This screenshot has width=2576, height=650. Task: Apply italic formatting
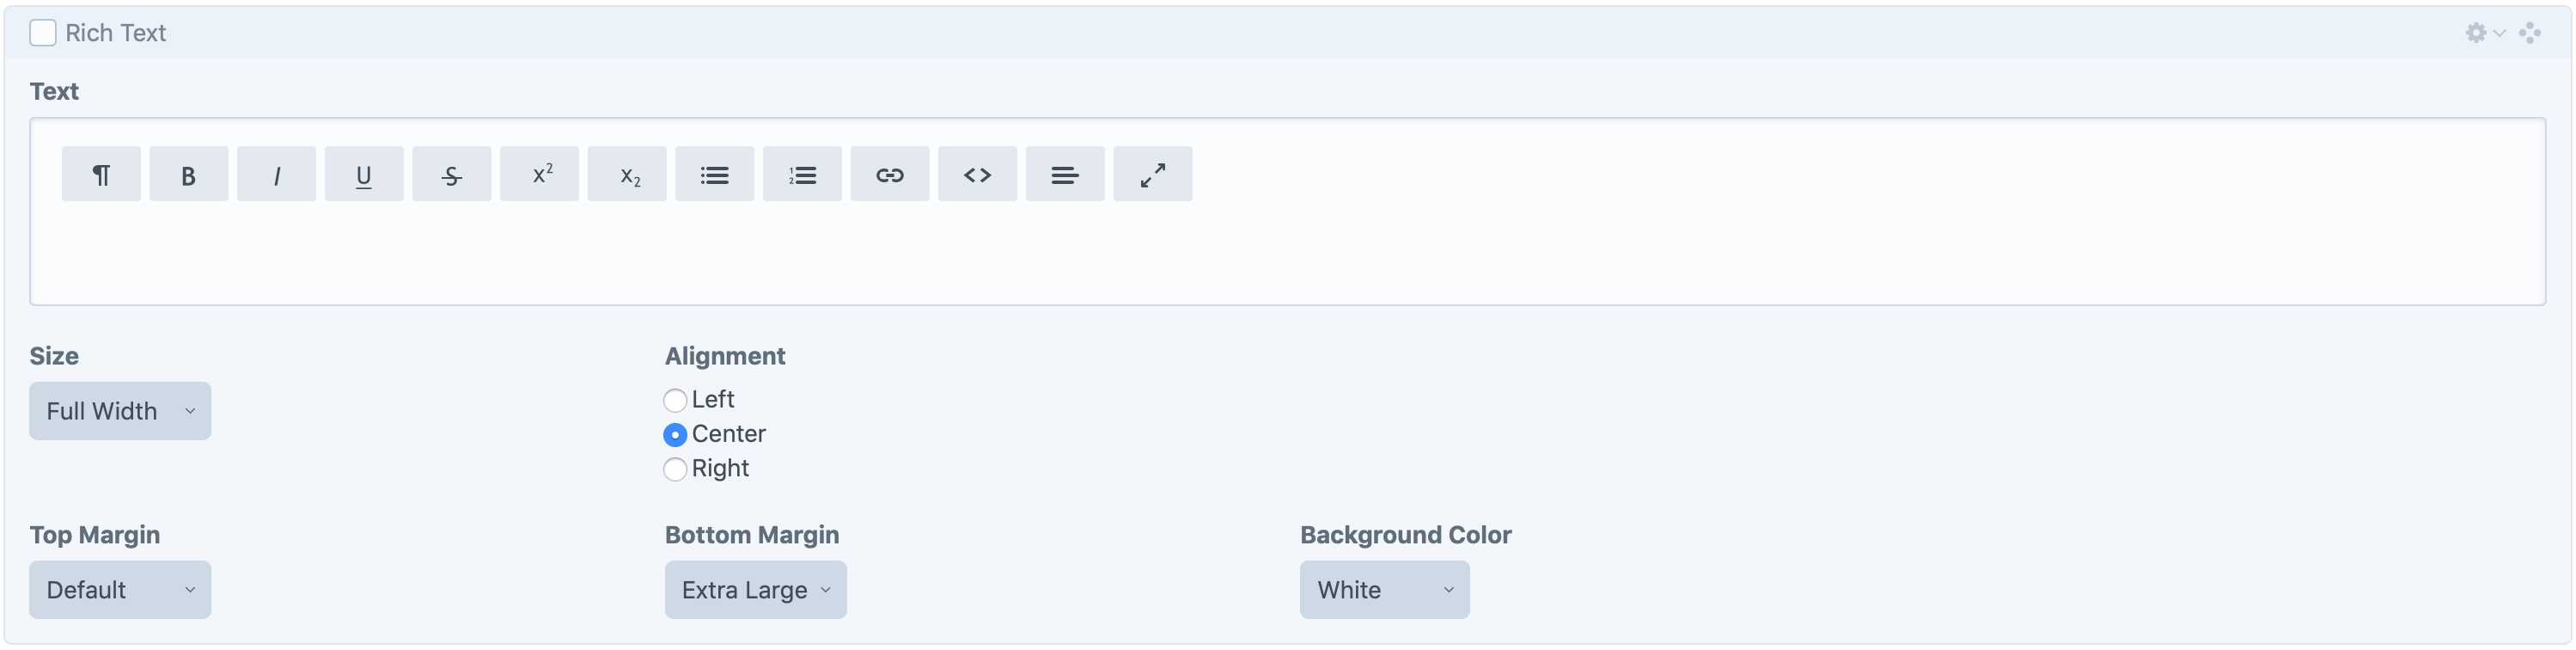coord(276,174)
